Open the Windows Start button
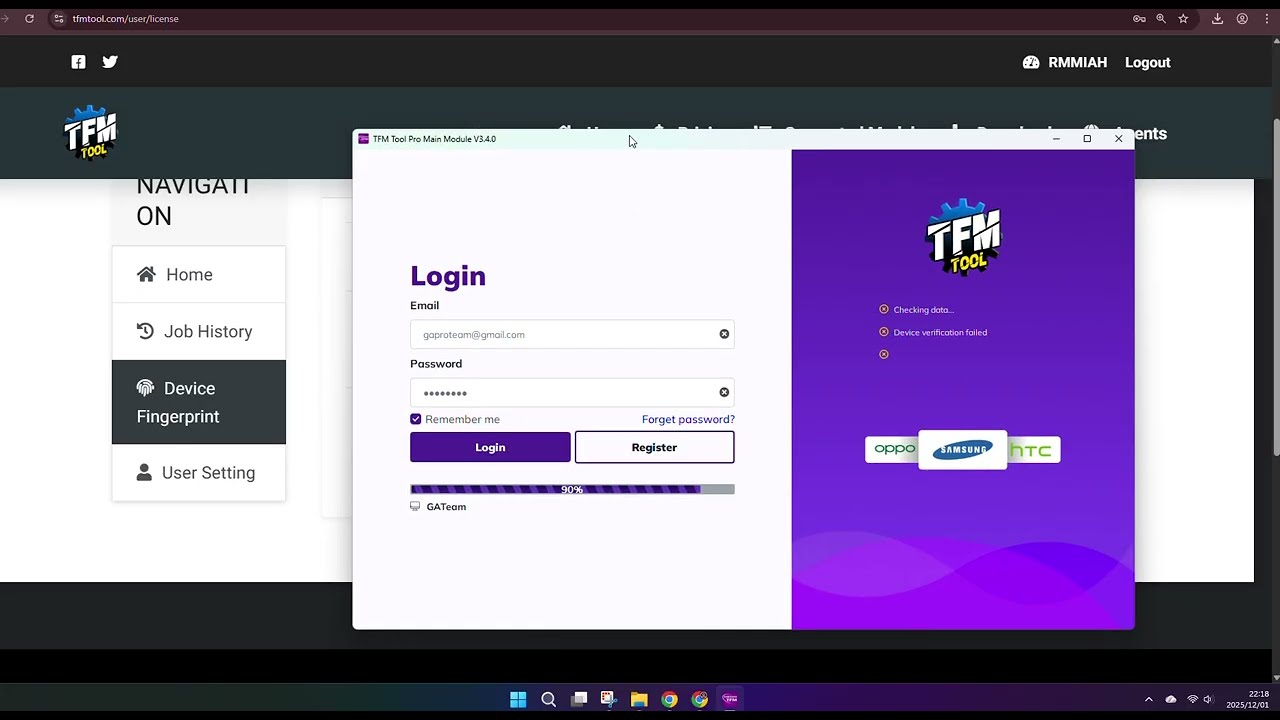Image resolution: width=1280 pixels, height=720 pixels. coord(518,699)
